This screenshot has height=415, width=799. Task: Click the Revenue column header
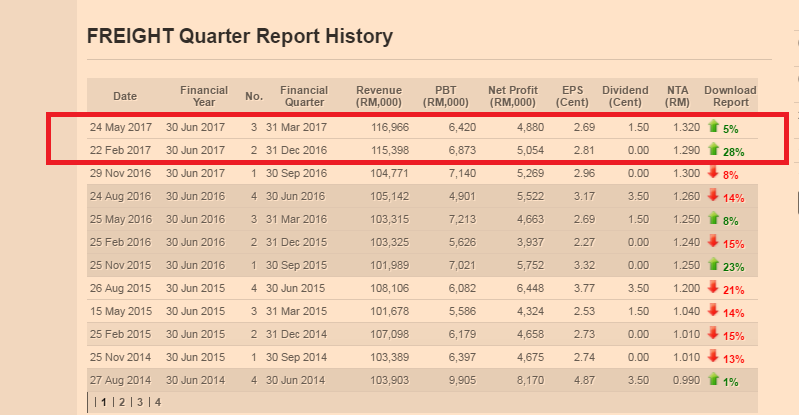(379, 96)
